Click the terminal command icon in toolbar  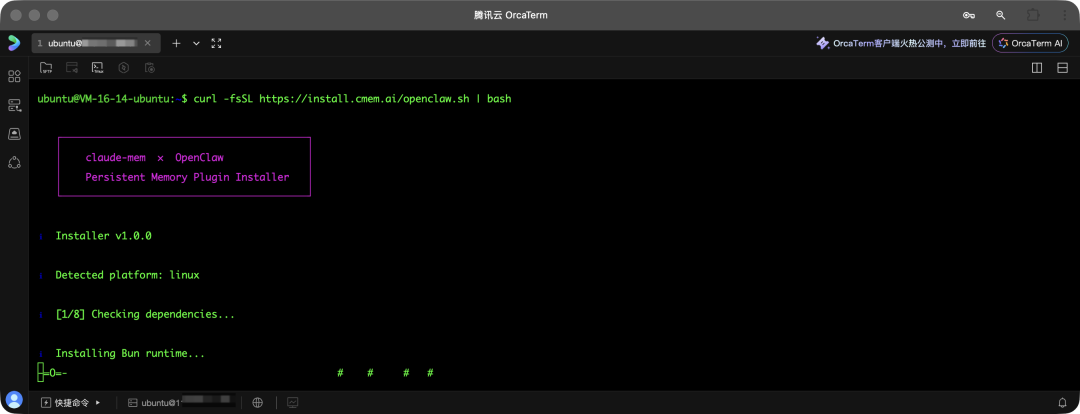pos(98,68)
